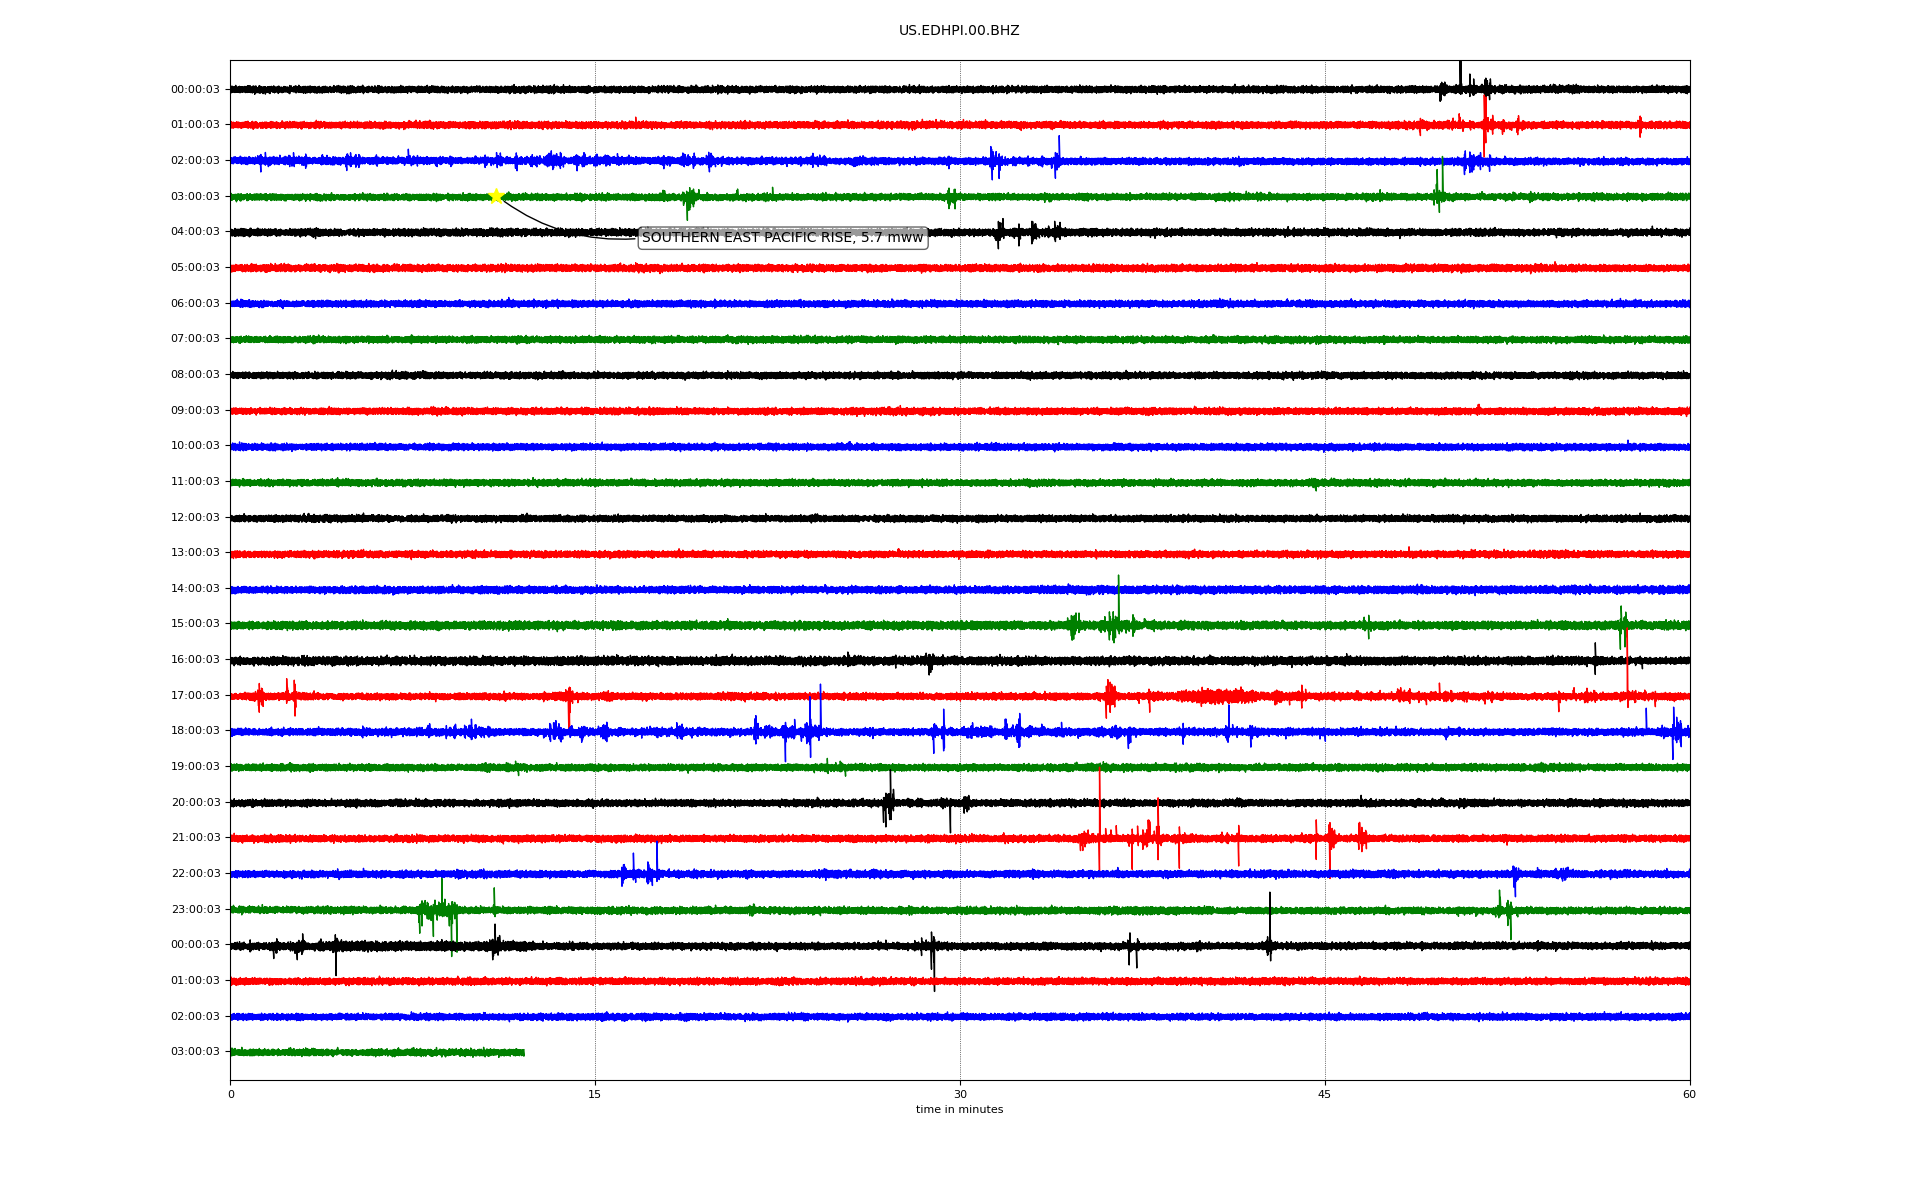Click the 23:00:03 time label
This screenshot has height=1200, width=1920.
pos(195,909)
